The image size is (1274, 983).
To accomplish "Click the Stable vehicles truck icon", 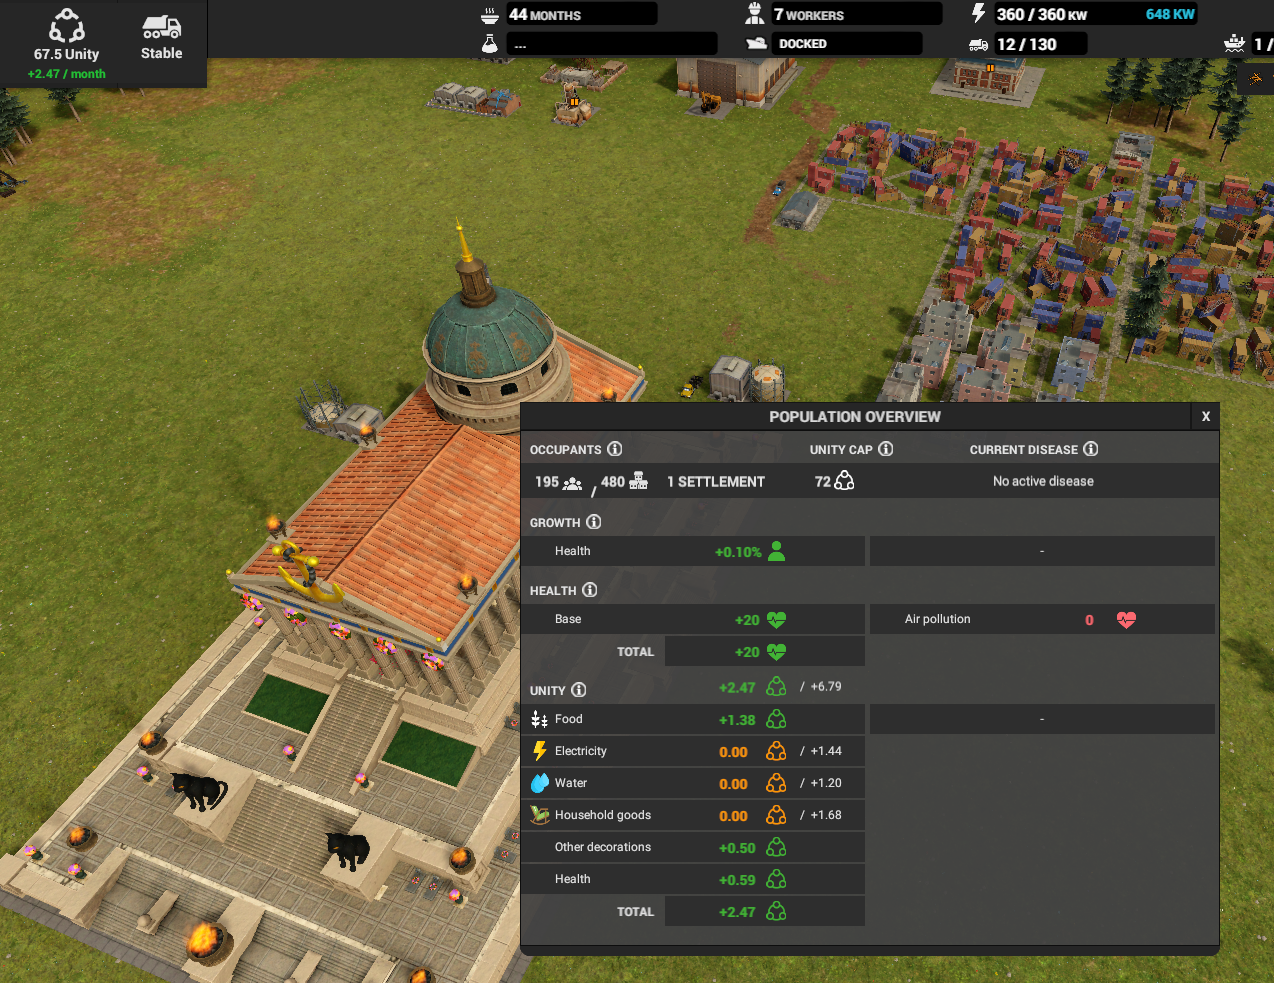I will [161, 27].
